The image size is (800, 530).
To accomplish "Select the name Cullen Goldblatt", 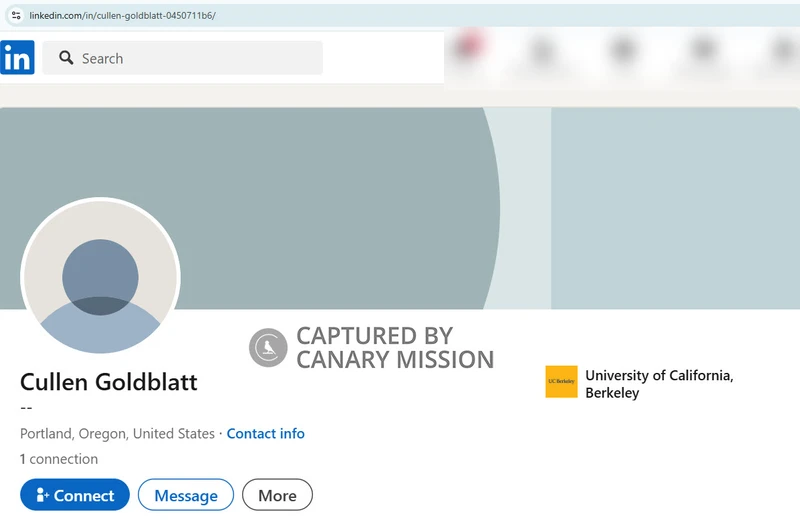I will 109,382.
